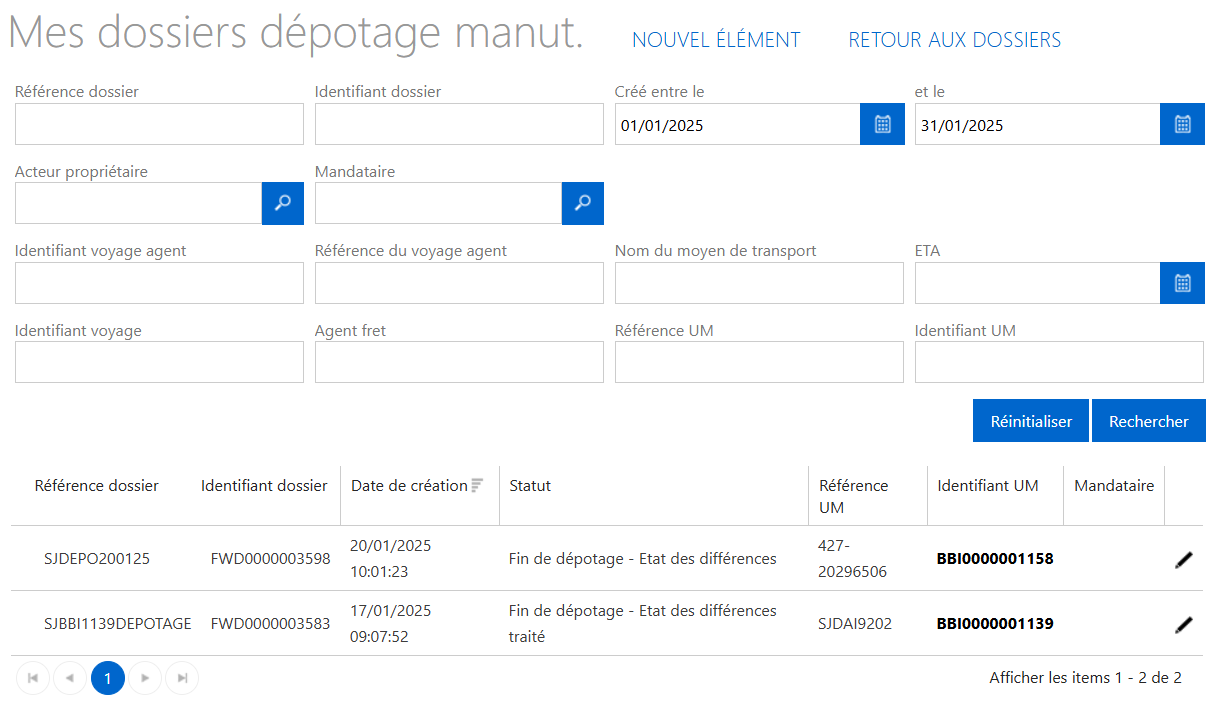Search Acteur propriétaire with magnifier icon
Screen dimensions: 1217x702
pos(283,203)
